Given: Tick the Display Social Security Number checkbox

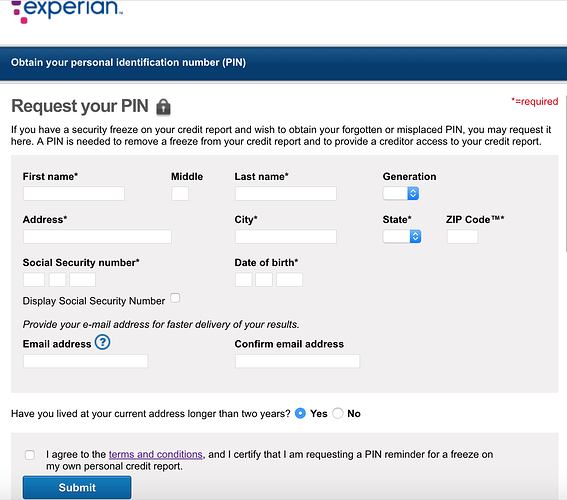Looking at the screenshot, I should 175,298.
